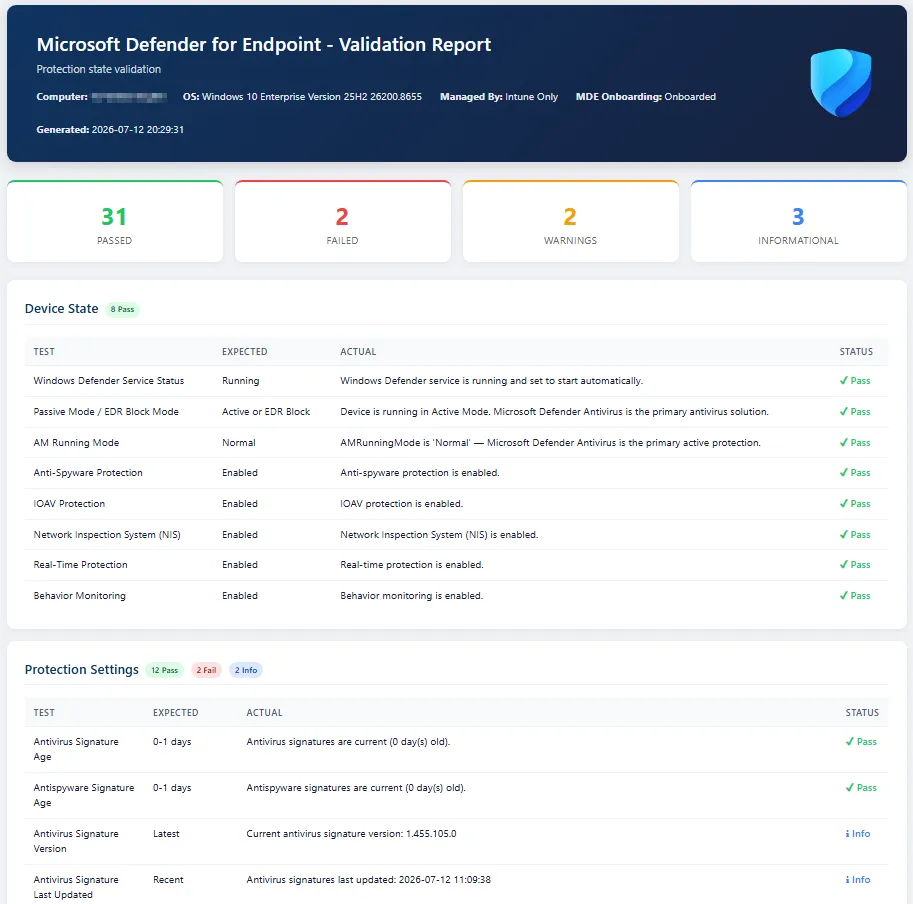Click 'Managed By: Intune Only' header text
This screenshot has height=904, width=913.
499,97
